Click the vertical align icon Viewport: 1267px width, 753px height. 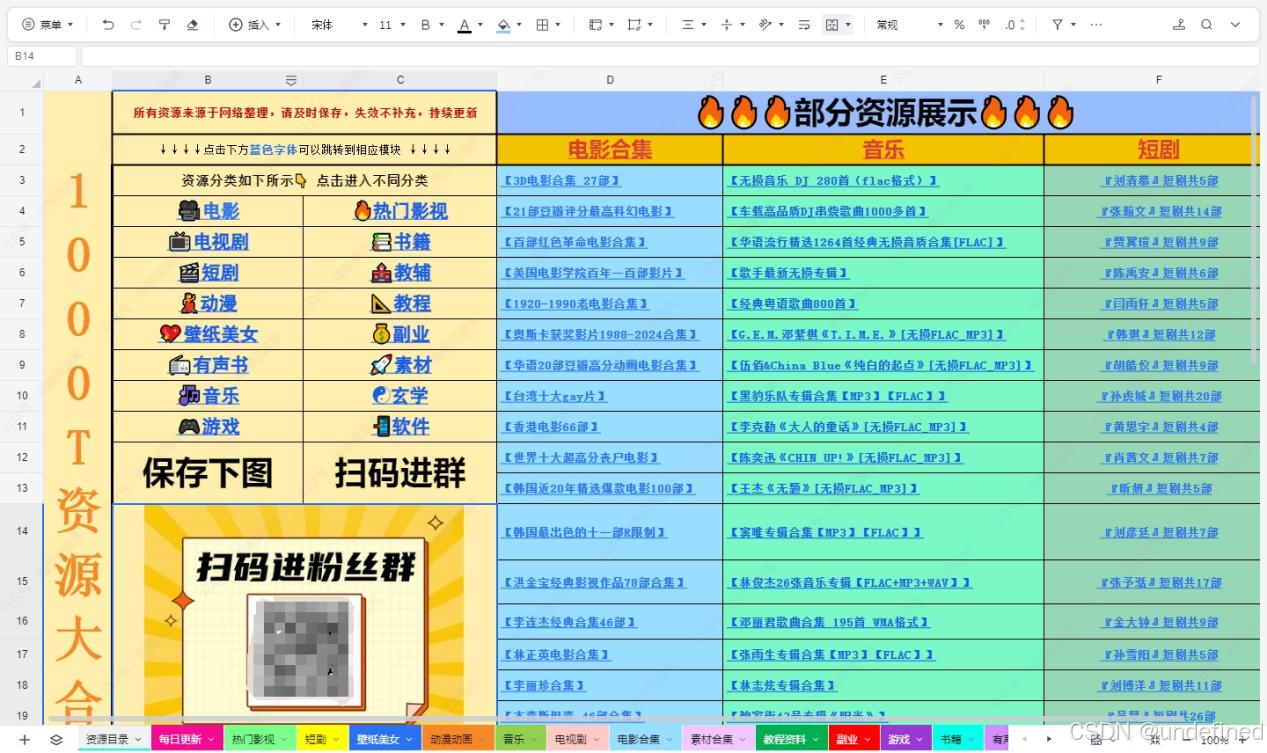727,24
